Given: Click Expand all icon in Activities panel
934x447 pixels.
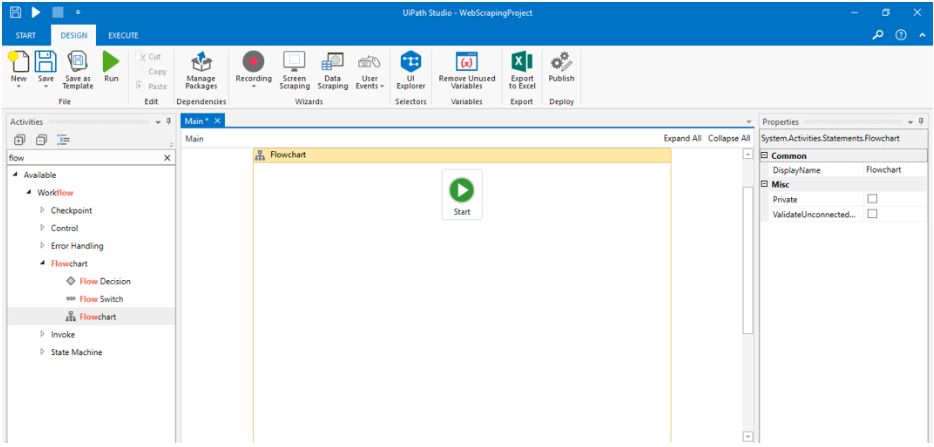Looking at the screenshot, I should 20,140.
